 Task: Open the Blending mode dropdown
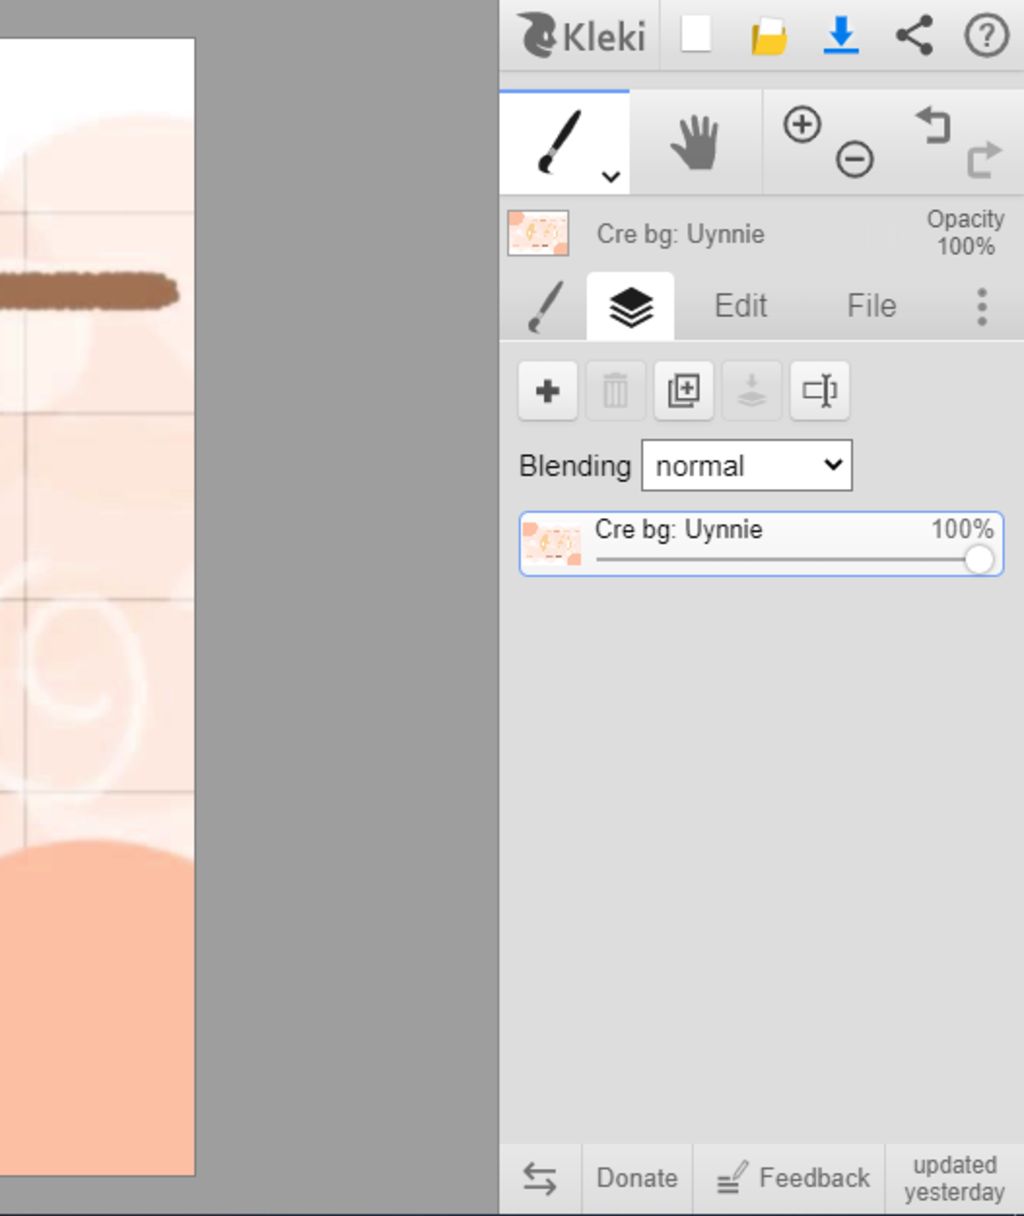pos(747,466)
